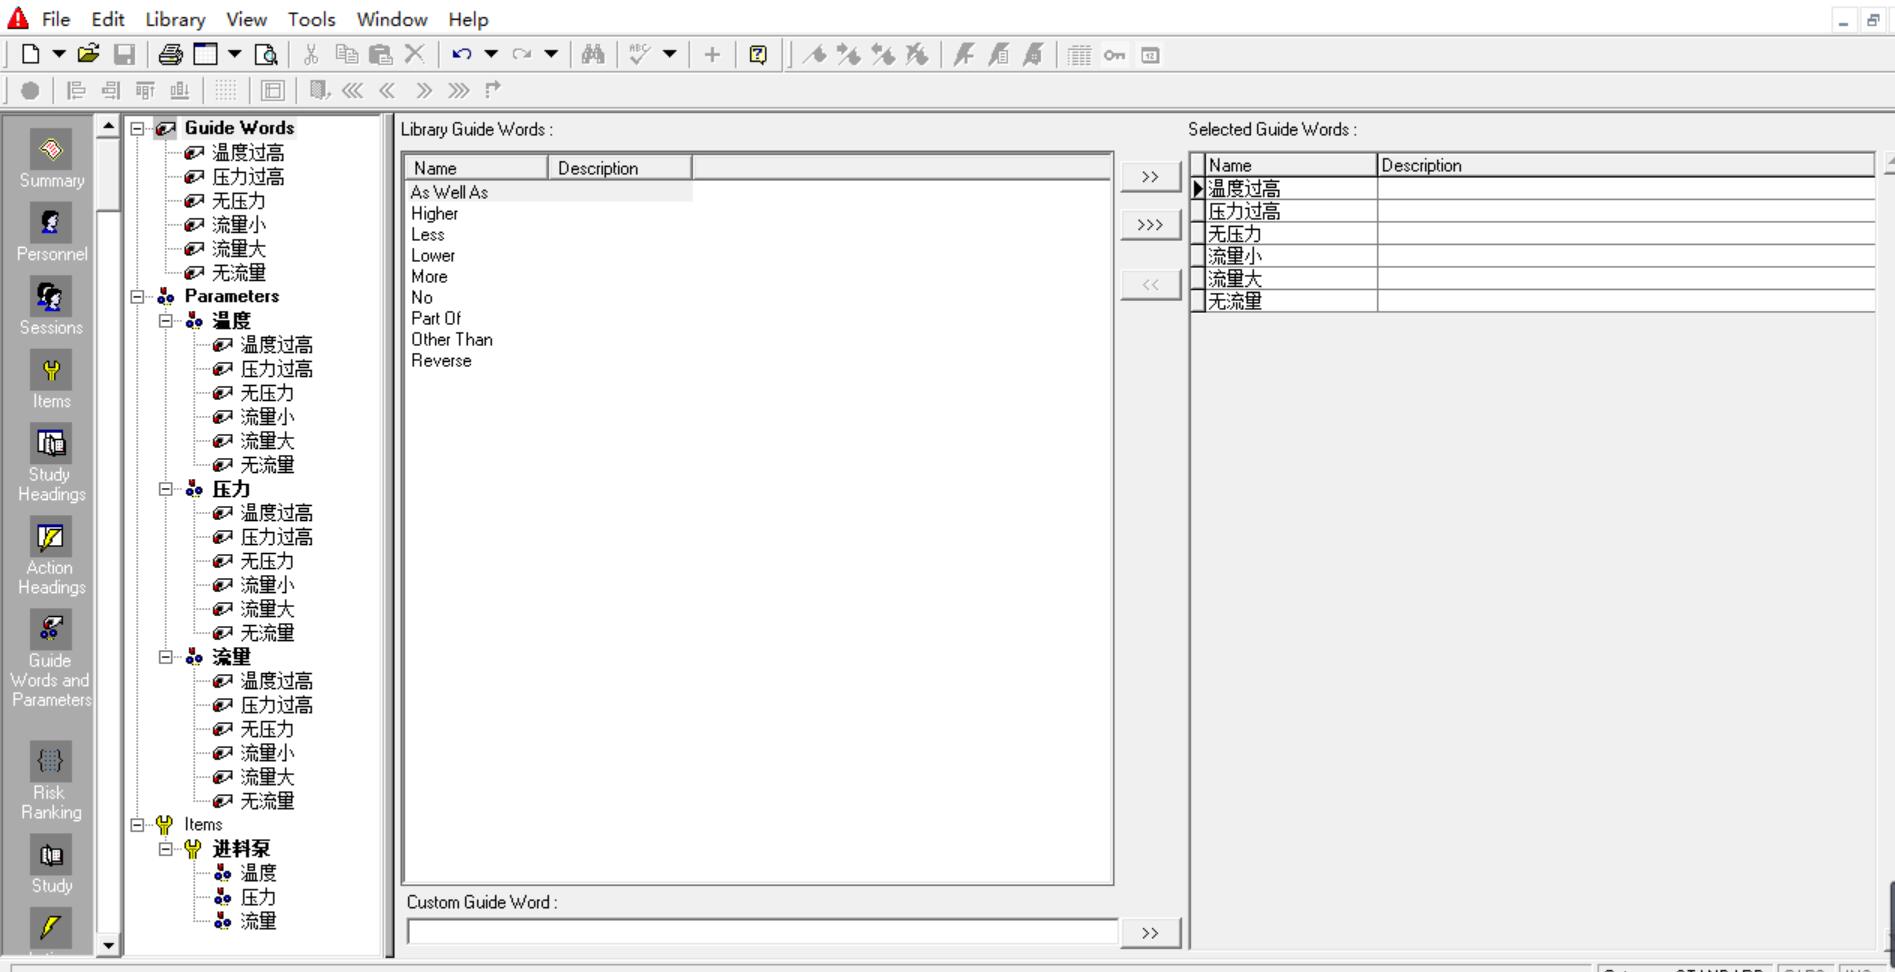Open the Undo history dropdown arrow
The width and height of the screenshot is (1895, 972).
(491, 55)
